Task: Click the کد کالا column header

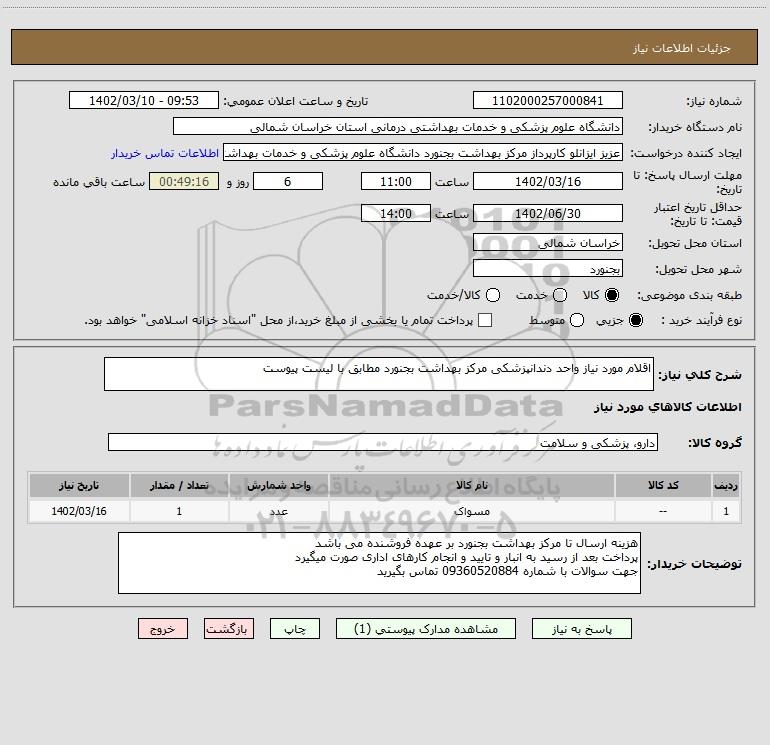Action: pos(663,485)
